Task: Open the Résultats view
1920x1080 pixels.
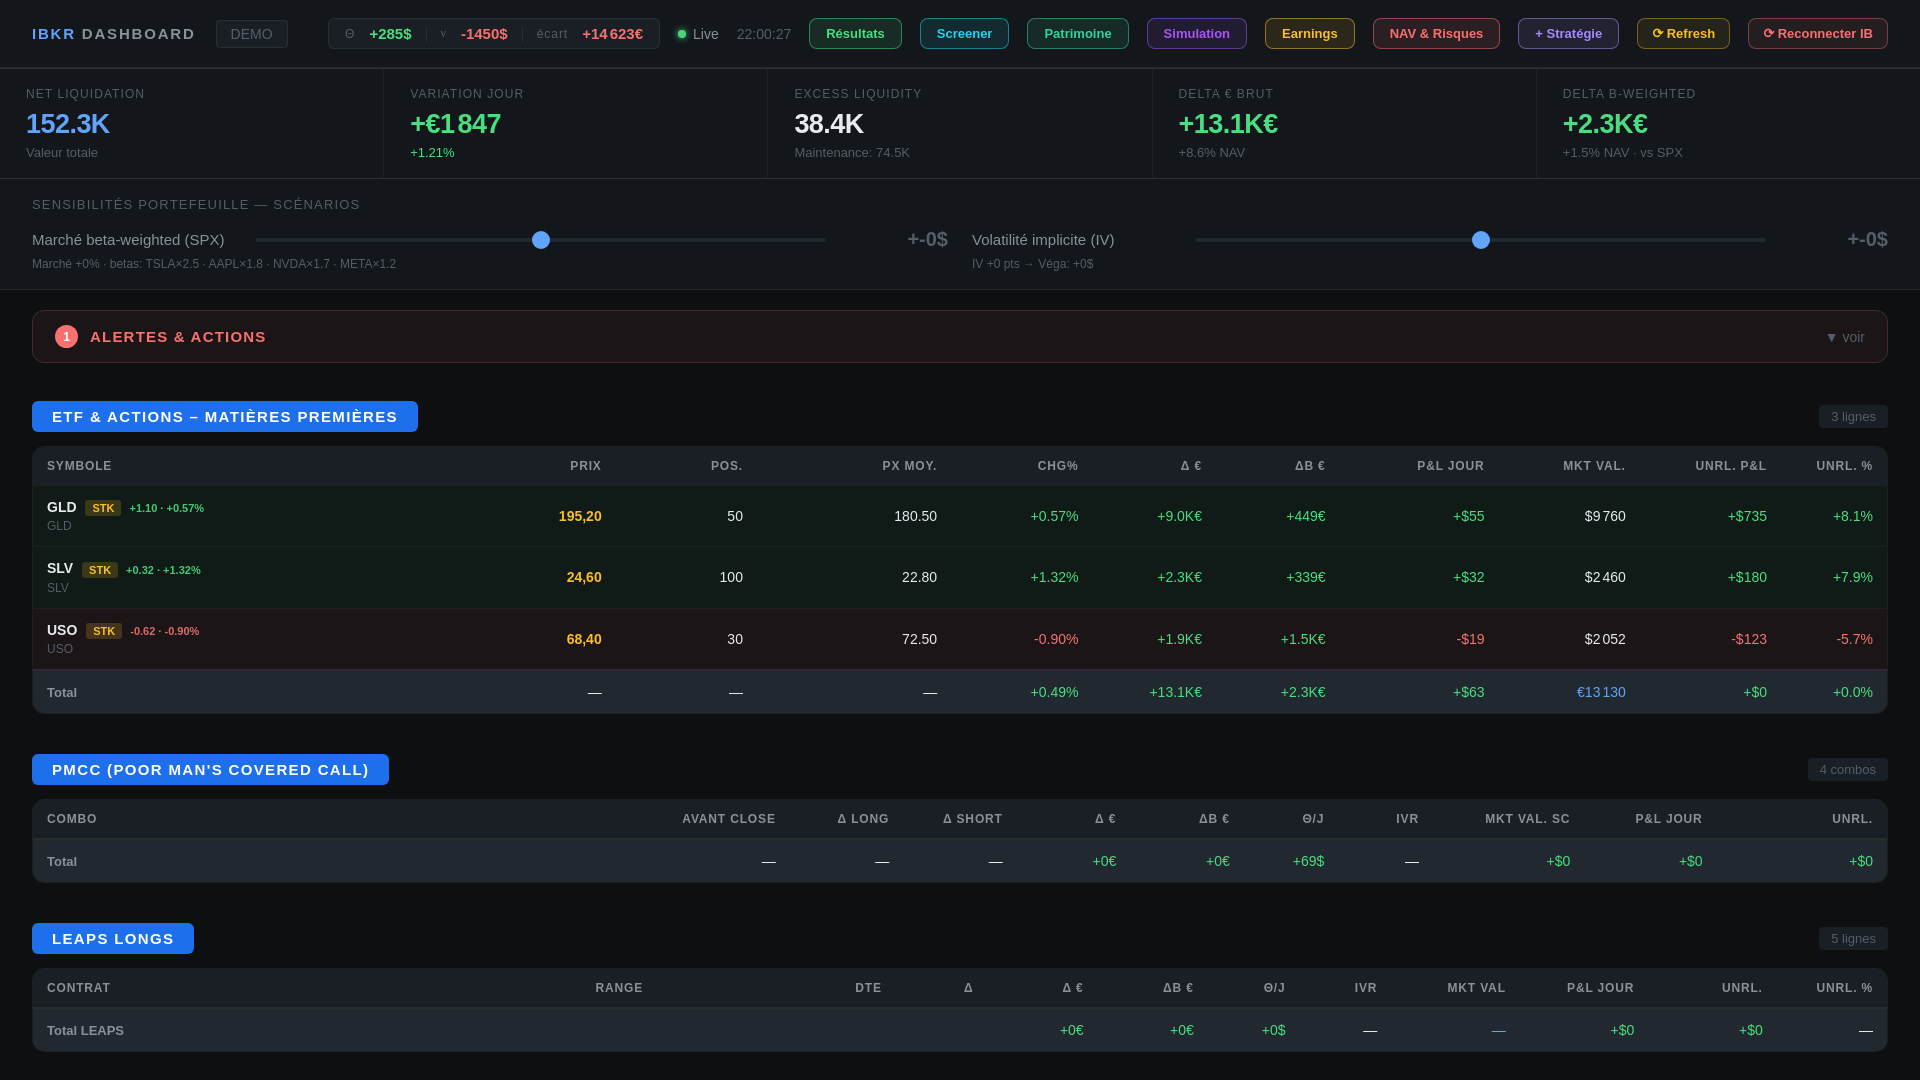Action: tap(855, 34)
